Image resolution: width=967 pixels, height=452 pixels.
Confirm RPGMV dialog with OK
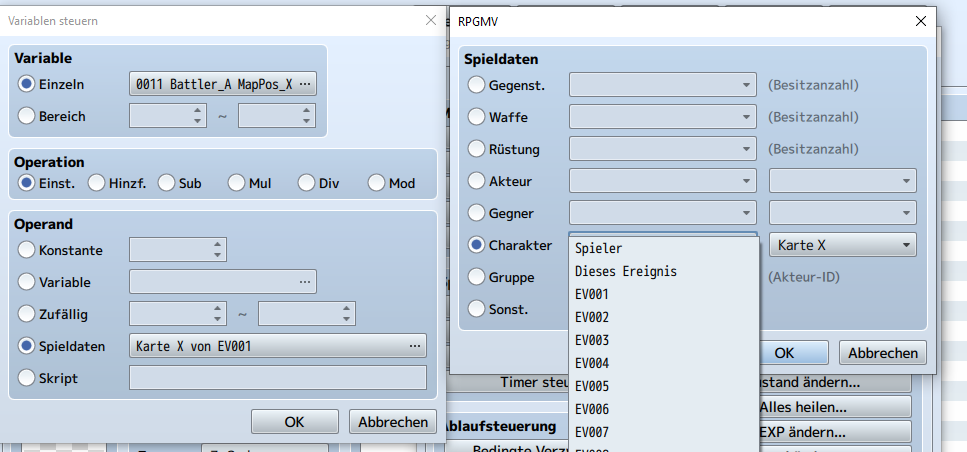(793, 353)
